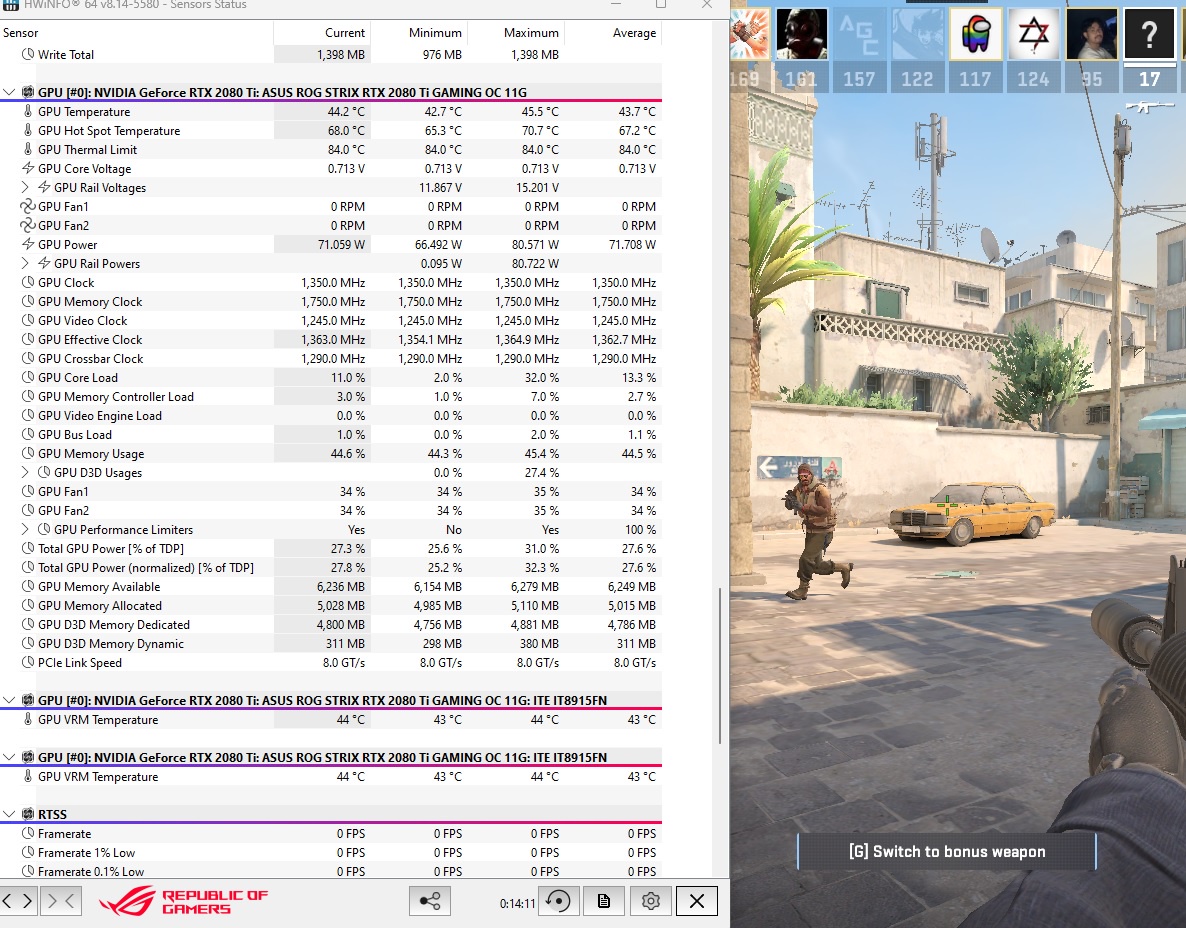
Task: Select the GPU Video Engine Load row
Action: (x=331, y=415)
